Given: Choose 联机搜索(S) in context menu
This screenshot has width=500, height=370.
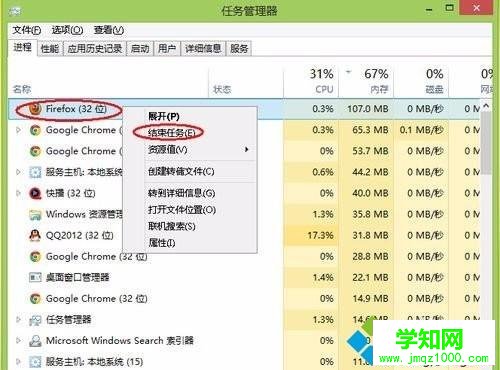Looking at the screenshot, I should (x=172, y=227).
